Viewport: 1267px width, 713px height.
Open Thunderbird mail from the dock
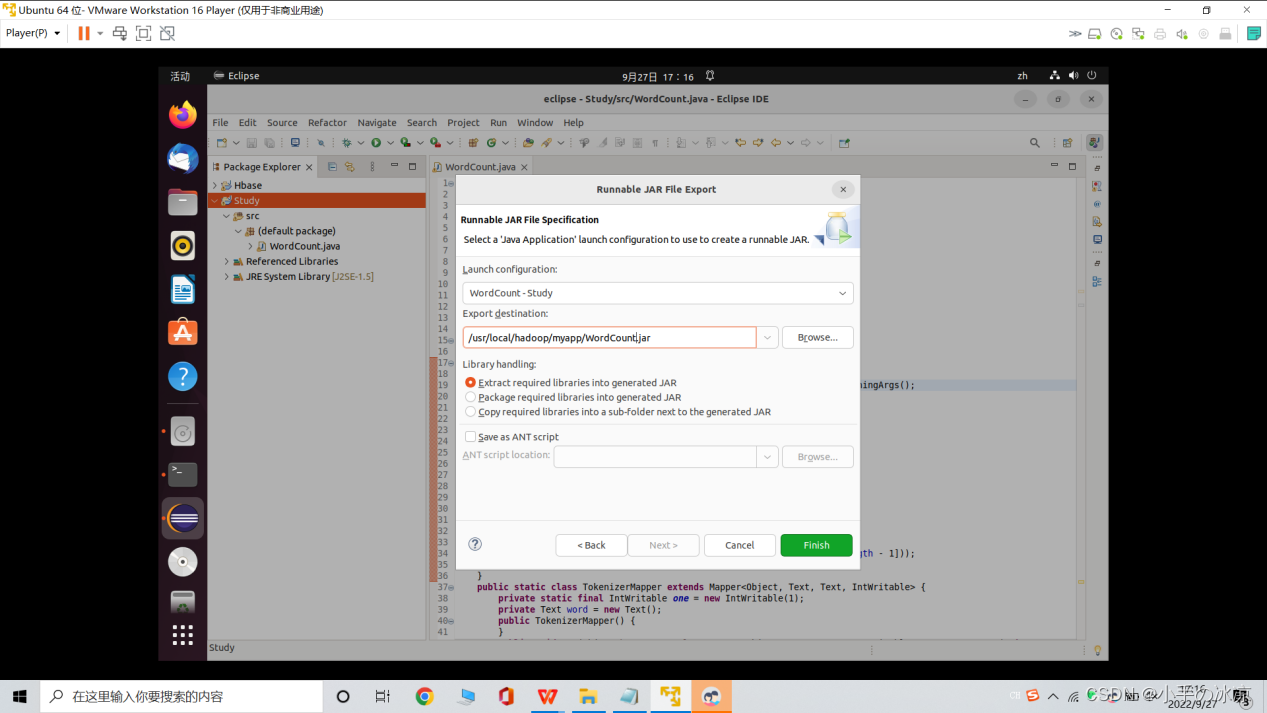pyautogui.click(x=182, y=158)
